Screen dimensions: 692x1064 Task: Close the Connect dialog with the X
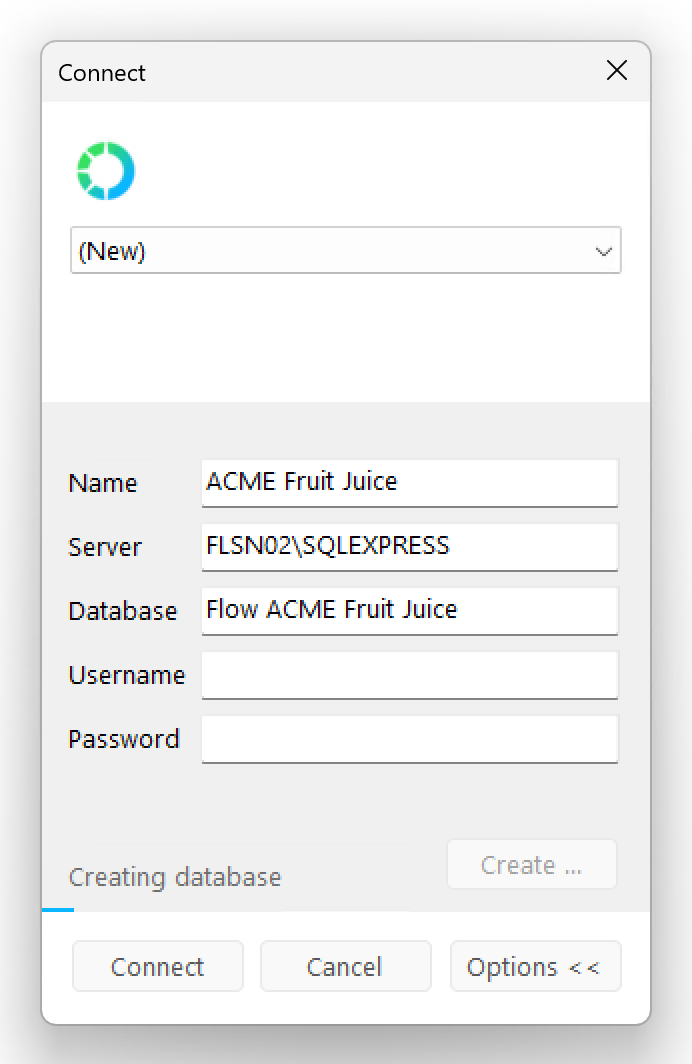(617, 71)
